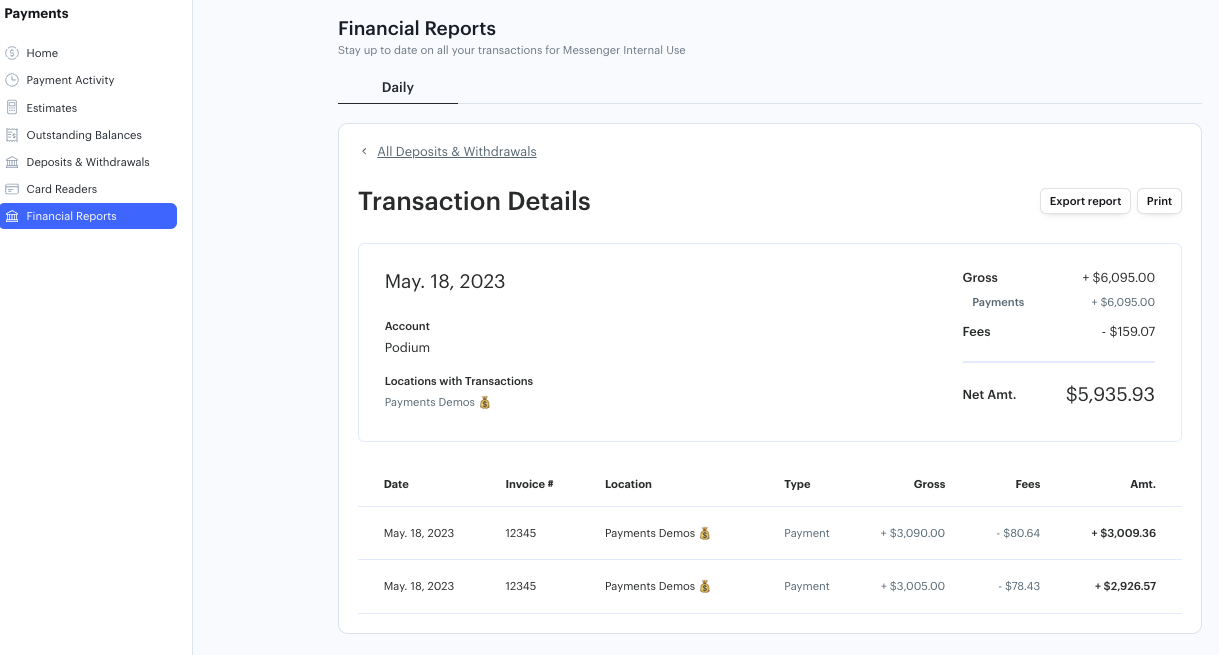This screenshot has width=1219, height=655.
Task: Switch to the Daily tab
Action: (x=397, y=87)
